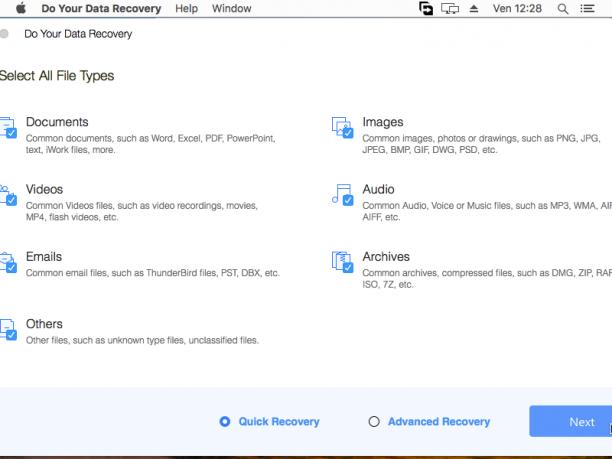
Task: Click the Images heading text
Action: click(x=382, y=122)
